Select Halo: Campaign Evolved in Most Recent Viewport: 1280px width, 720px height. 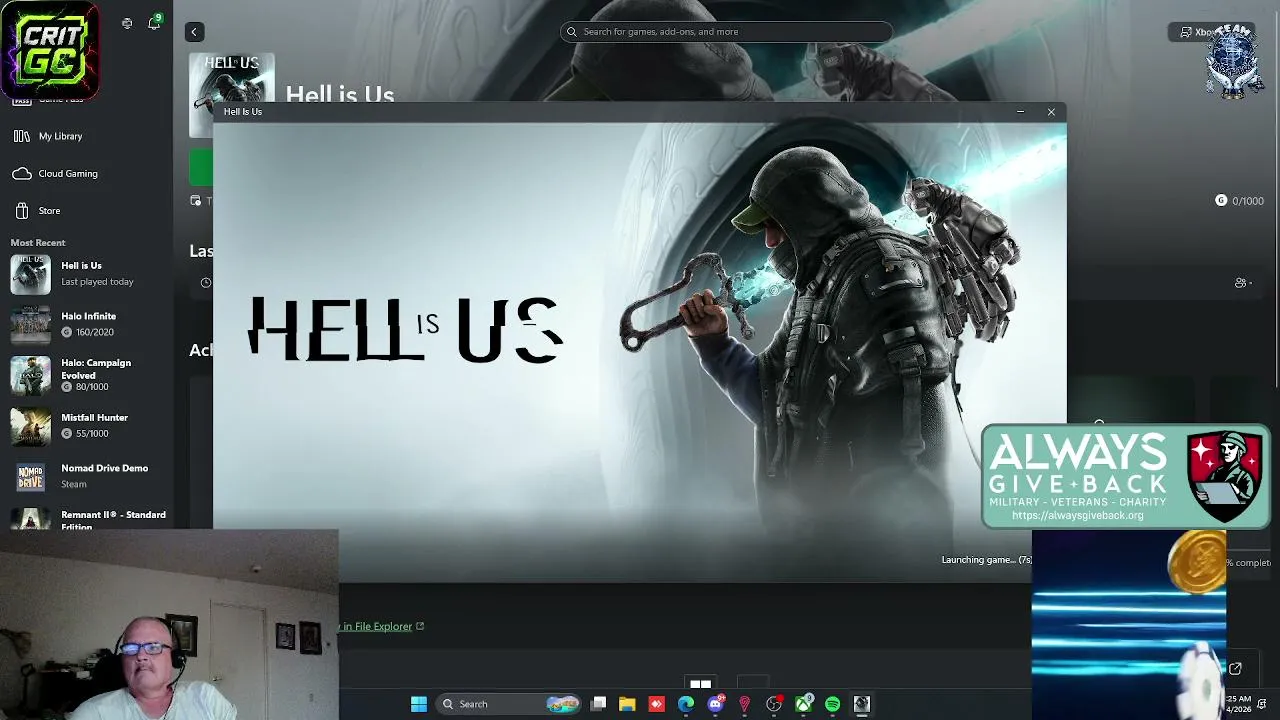87,375
